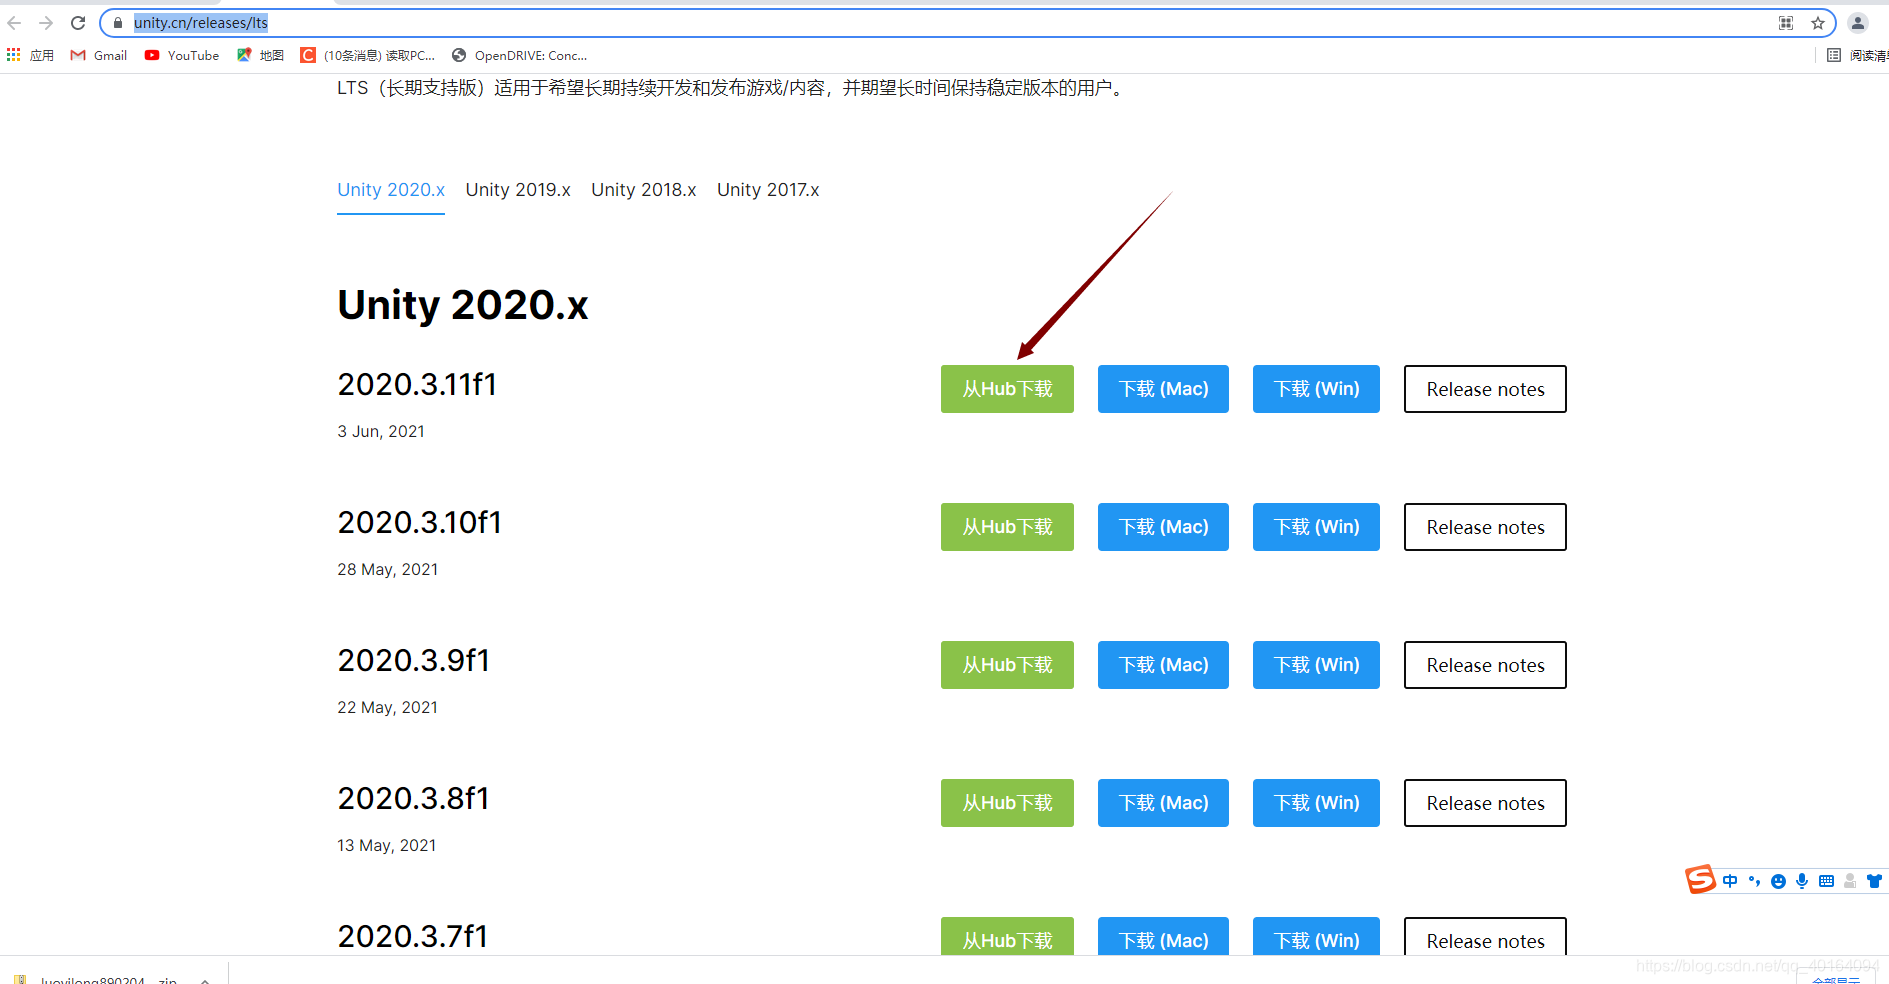Toggle punctuation mode in Sogou bar

[x=1754, y=881]
